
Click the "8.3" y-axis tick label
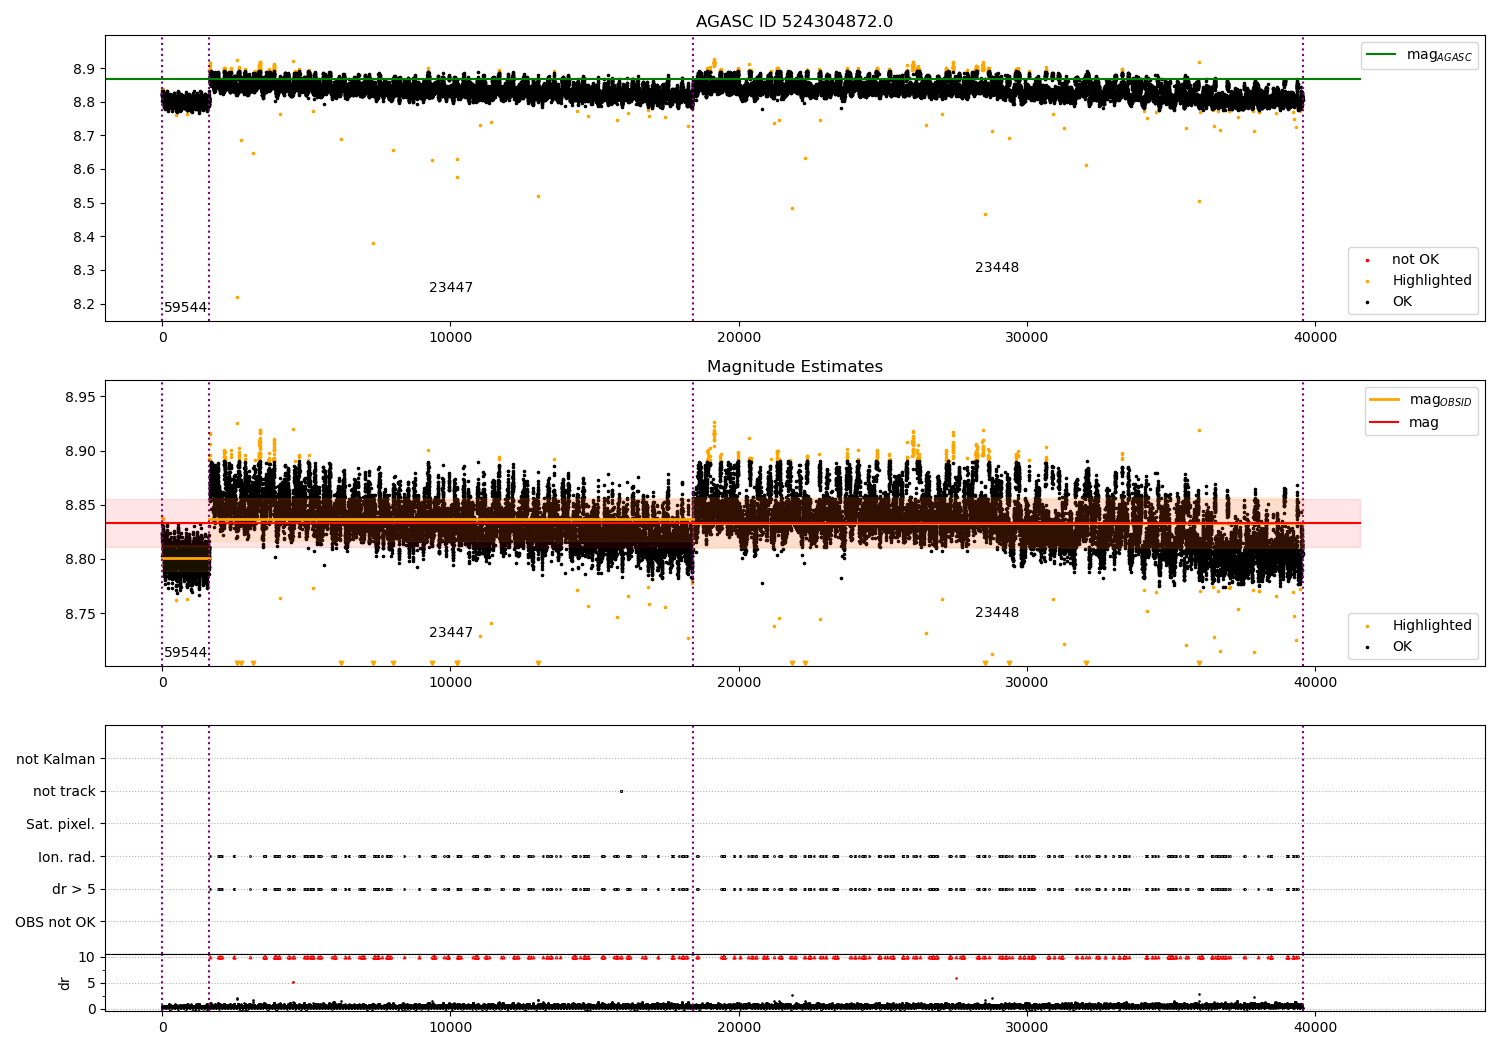click(x=85, y=271)
